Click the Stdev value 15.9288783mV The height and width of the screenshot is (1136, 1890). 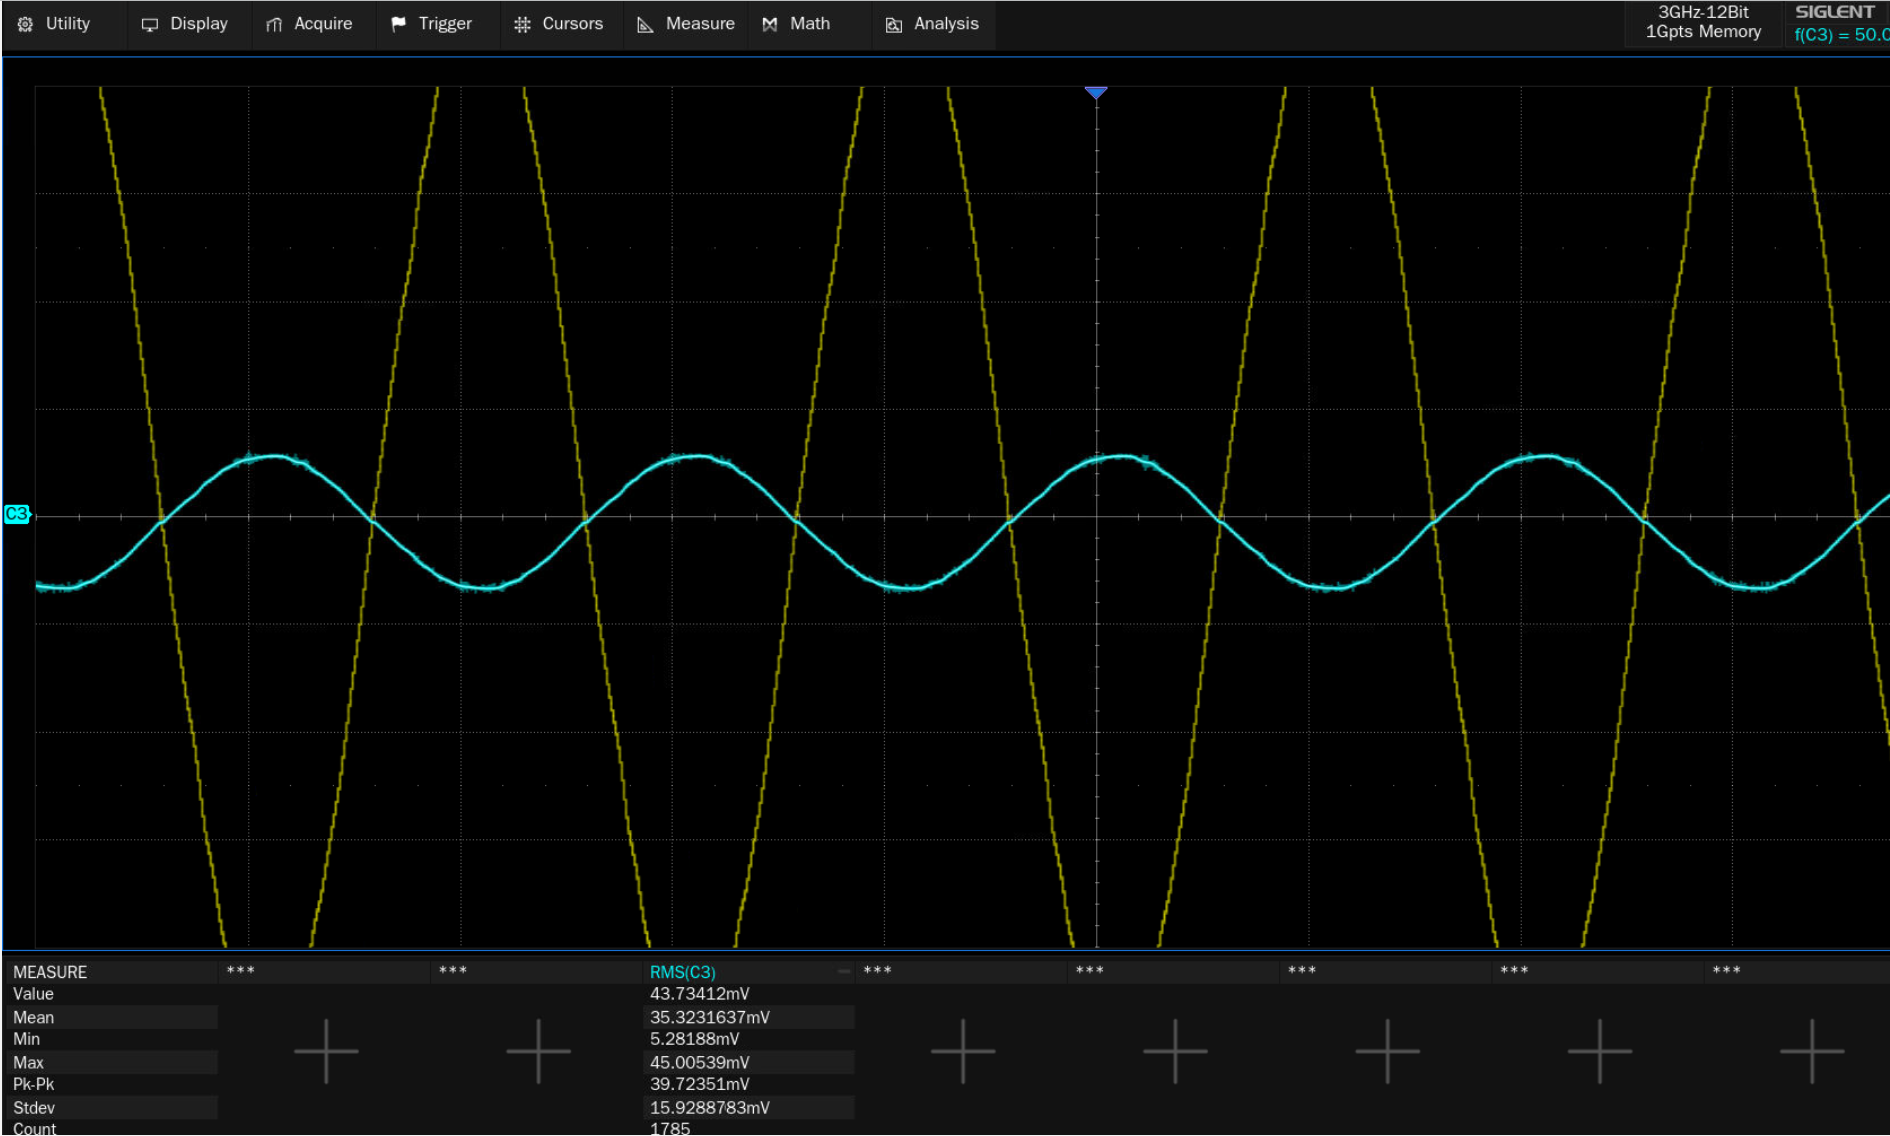tap(710, 1107)
